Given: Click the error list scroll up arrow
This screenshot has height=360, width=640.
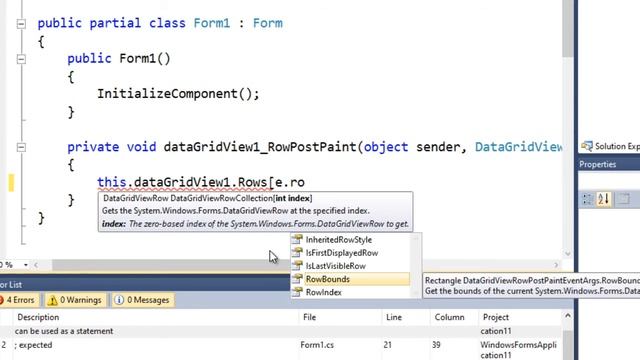Looking at the screenshot, I should 567,316.
